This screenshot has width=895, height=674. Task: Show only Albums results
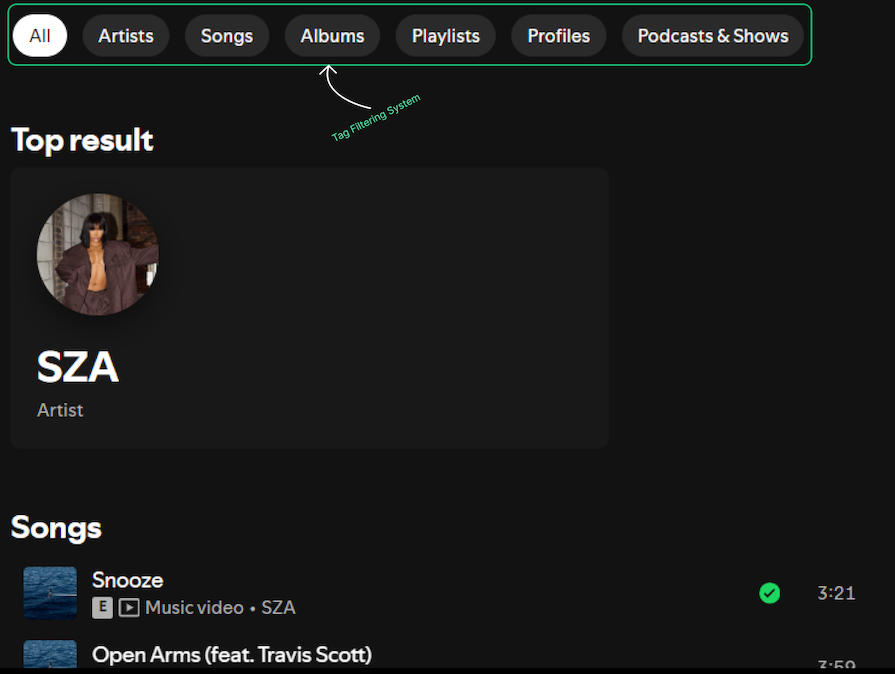coord(332,36)
